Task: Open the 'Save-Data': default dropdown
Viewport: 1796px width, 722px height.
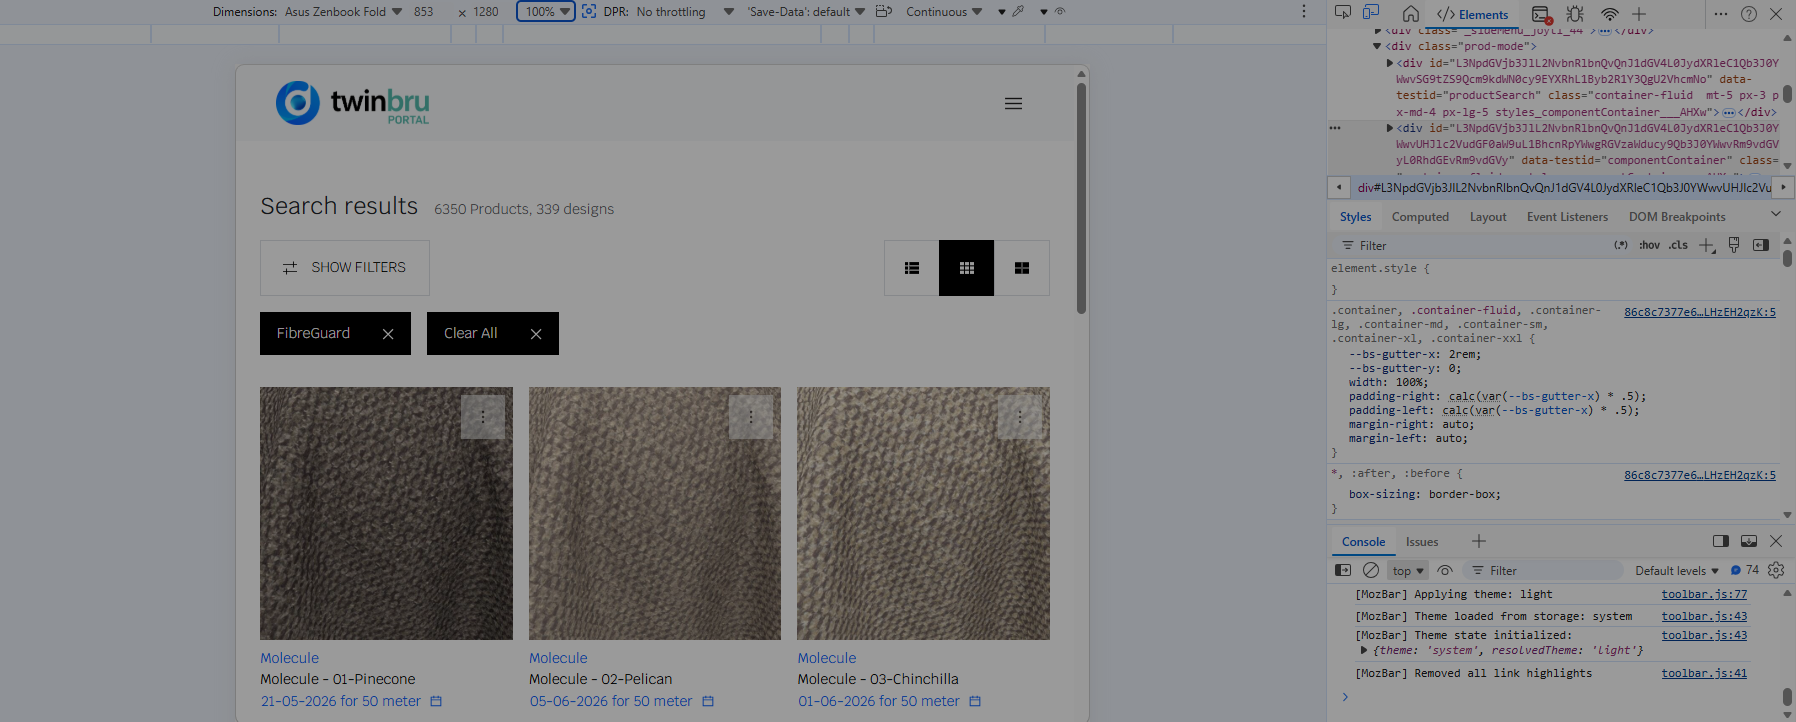Action: [x=806, y=12]
